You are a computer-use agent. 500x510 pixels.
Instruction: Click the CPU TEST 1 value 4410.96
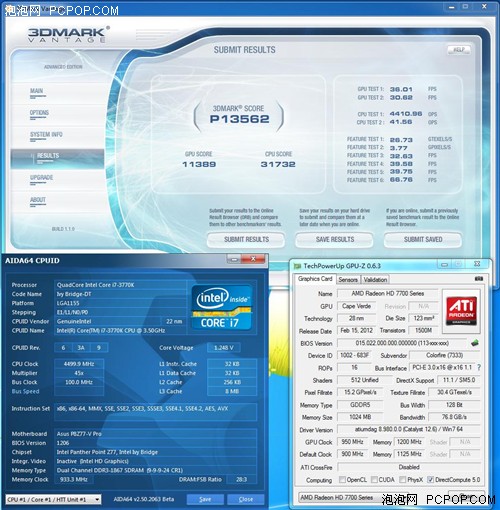point(406,114)
